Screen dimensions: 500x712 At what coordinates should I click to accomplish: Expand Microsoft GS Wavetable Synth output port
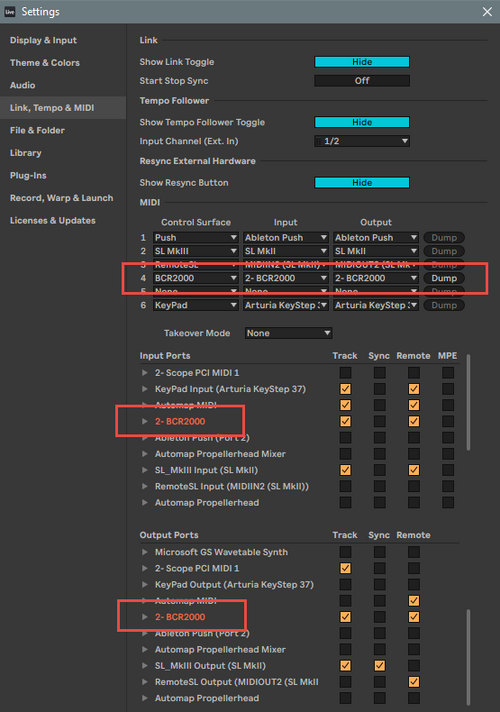145,552
